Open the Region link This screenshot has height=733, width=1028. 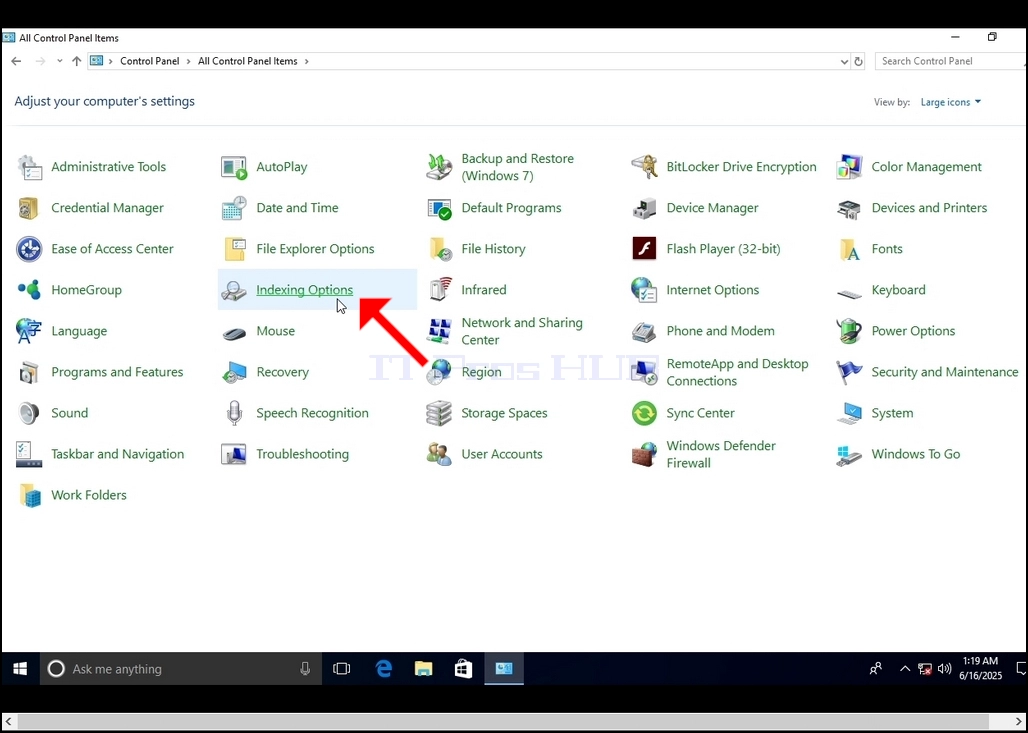coord(481,372)
